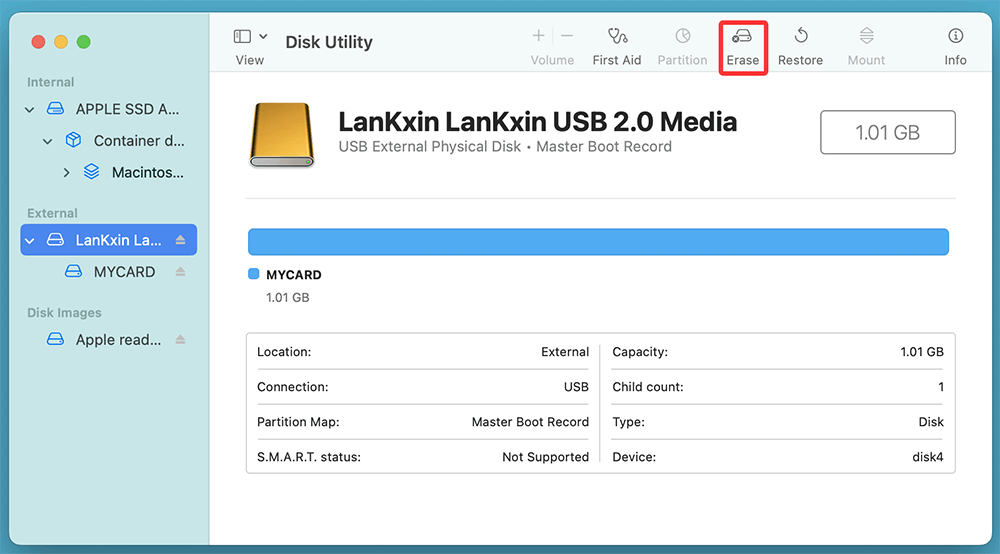Eject the MYCARD volume

pos(181,272)
